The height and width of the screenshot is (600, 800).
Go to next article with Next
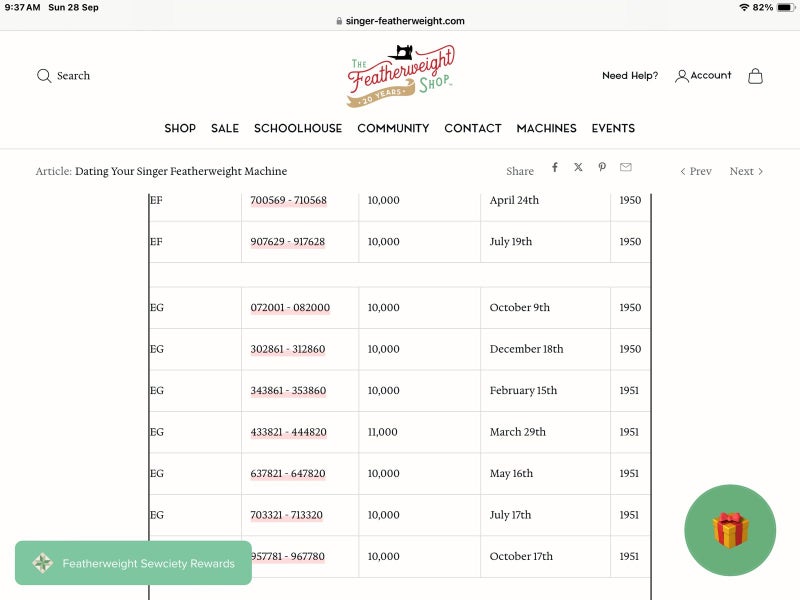point(746,171)
